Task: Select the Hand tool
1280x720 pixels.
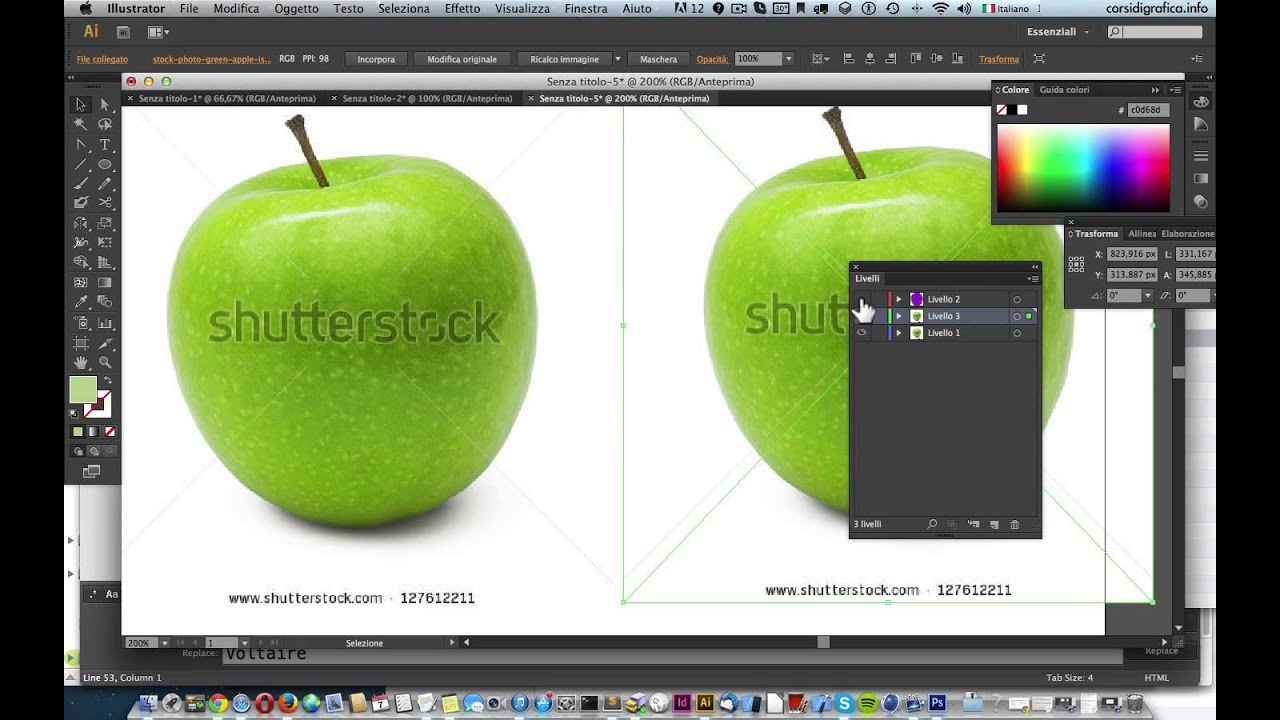Action: coord(81,362)
